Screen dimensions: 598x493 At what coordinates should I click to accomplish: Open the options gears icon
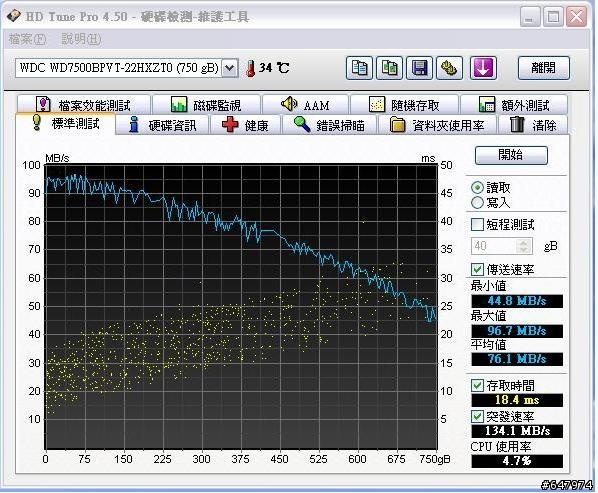click(x=449, y=68)
